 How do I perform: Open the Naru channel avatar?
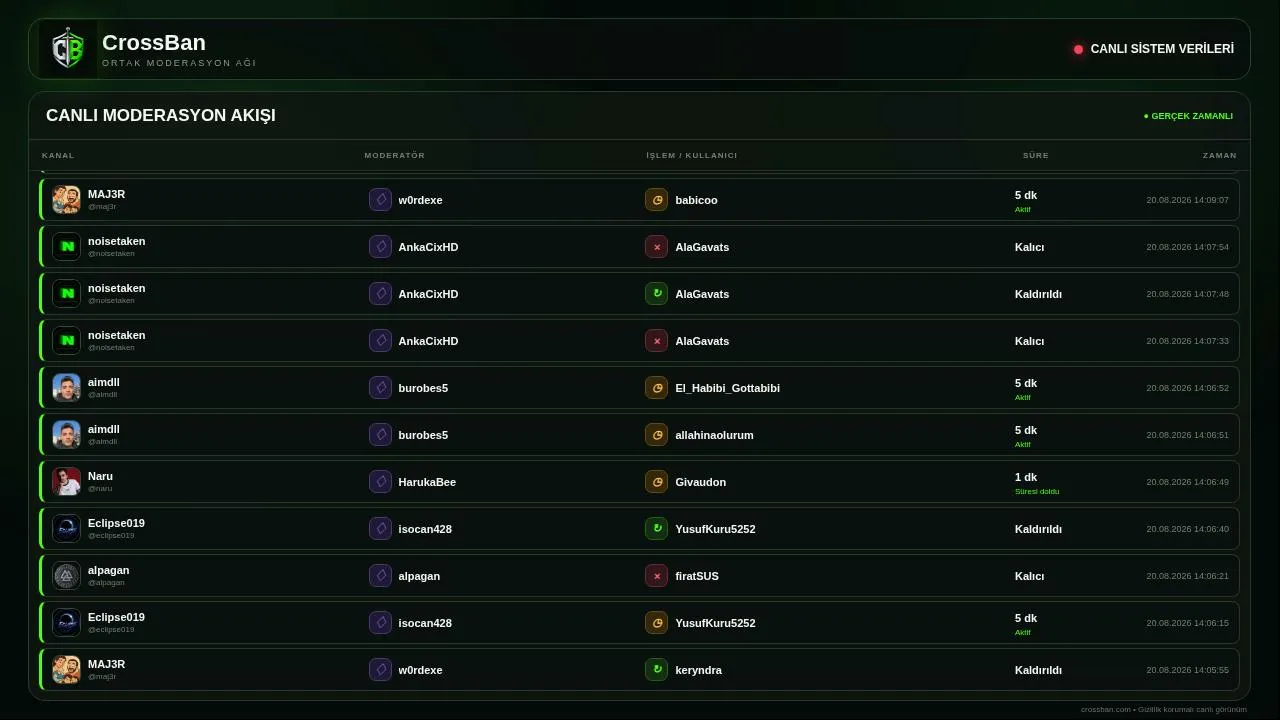pos(66,482)
